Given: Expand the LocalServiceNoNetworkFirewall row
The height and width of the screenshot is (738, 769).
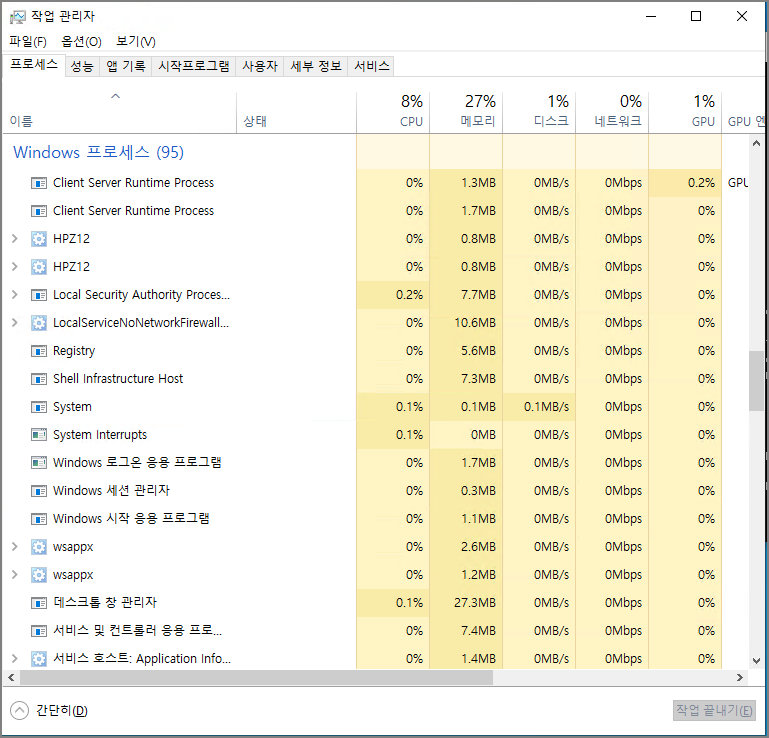Looking at the screenshot, I should [x=15, y=323].
